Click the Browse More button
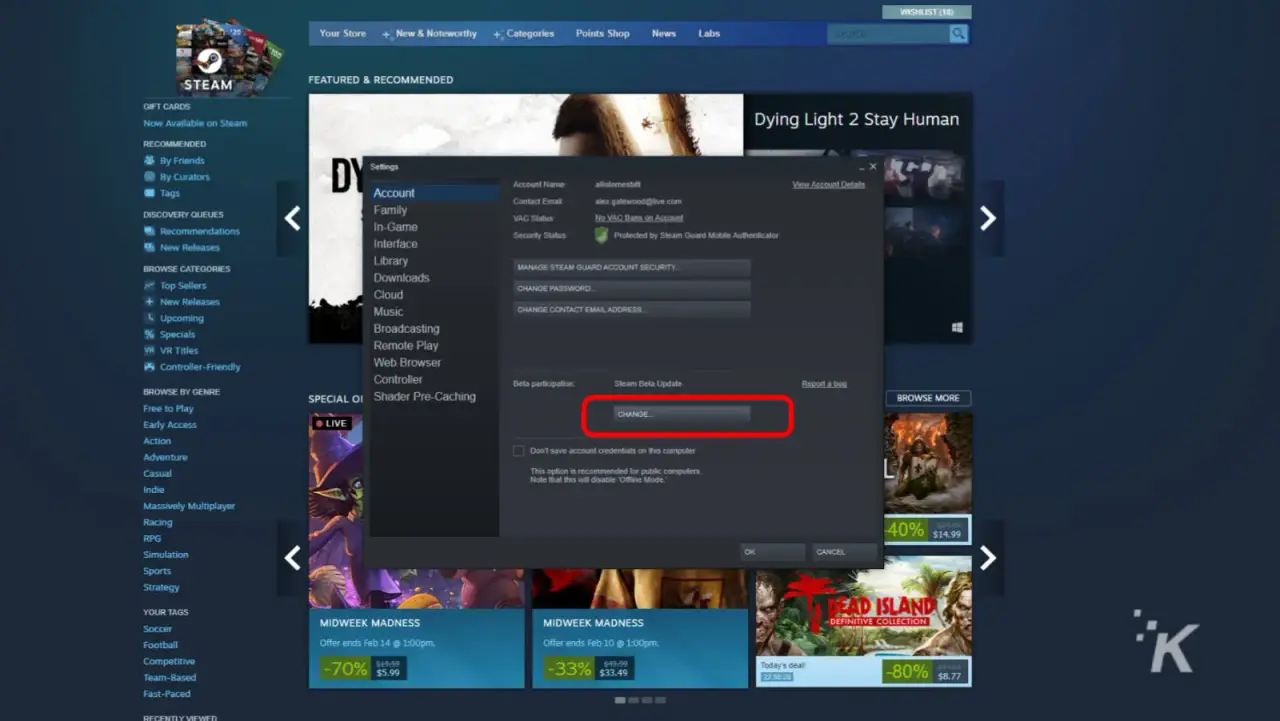 928,398
